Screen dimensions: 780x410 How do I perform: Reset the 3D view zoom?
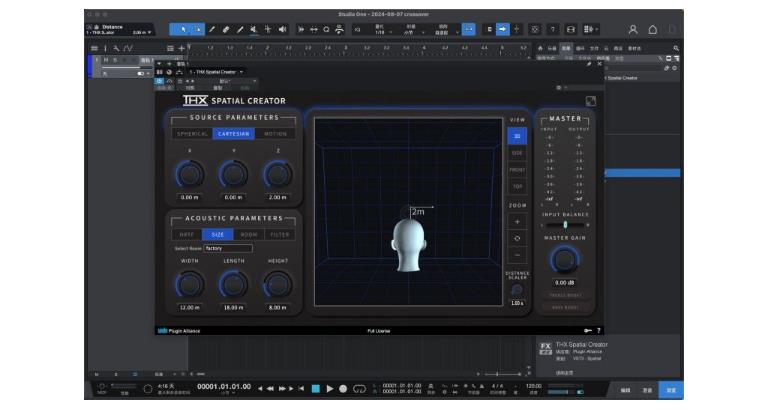click(517, 238)
